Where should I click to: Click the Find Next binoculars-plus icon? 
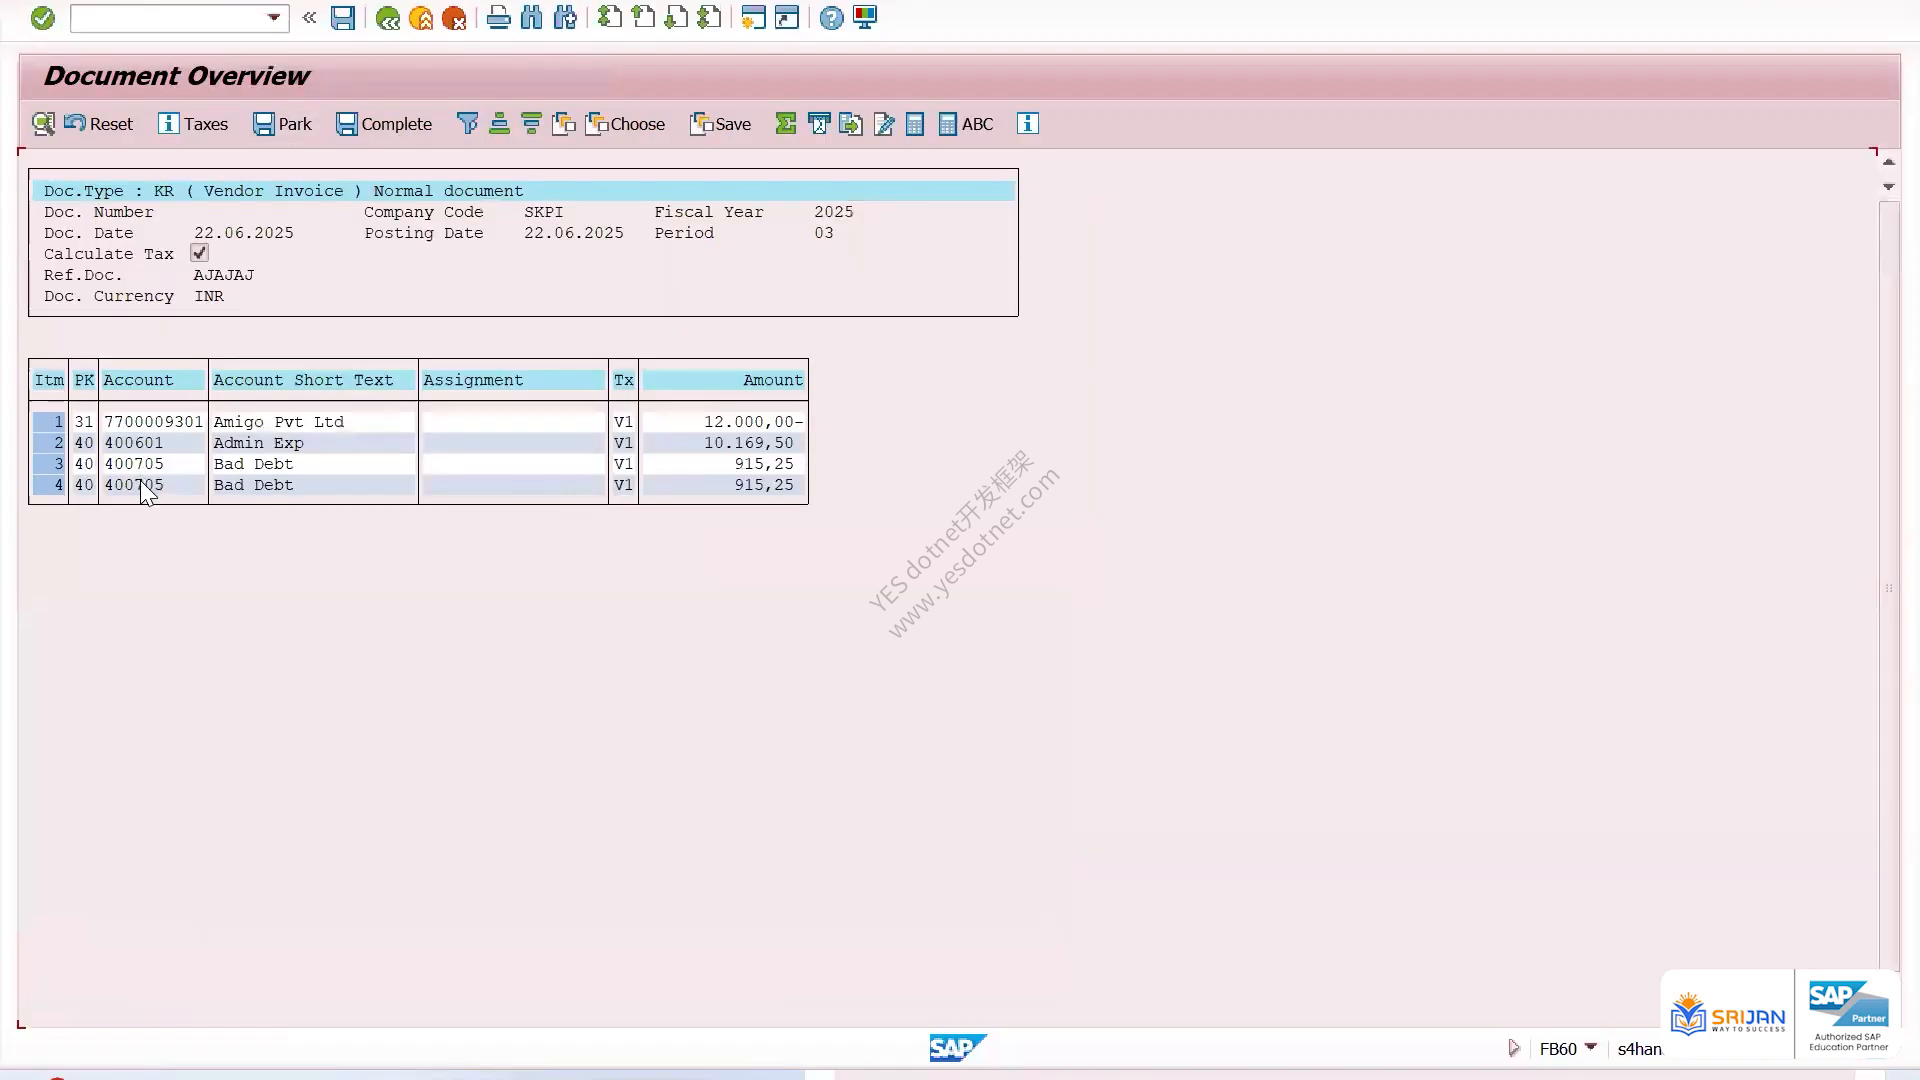point(565,18)
